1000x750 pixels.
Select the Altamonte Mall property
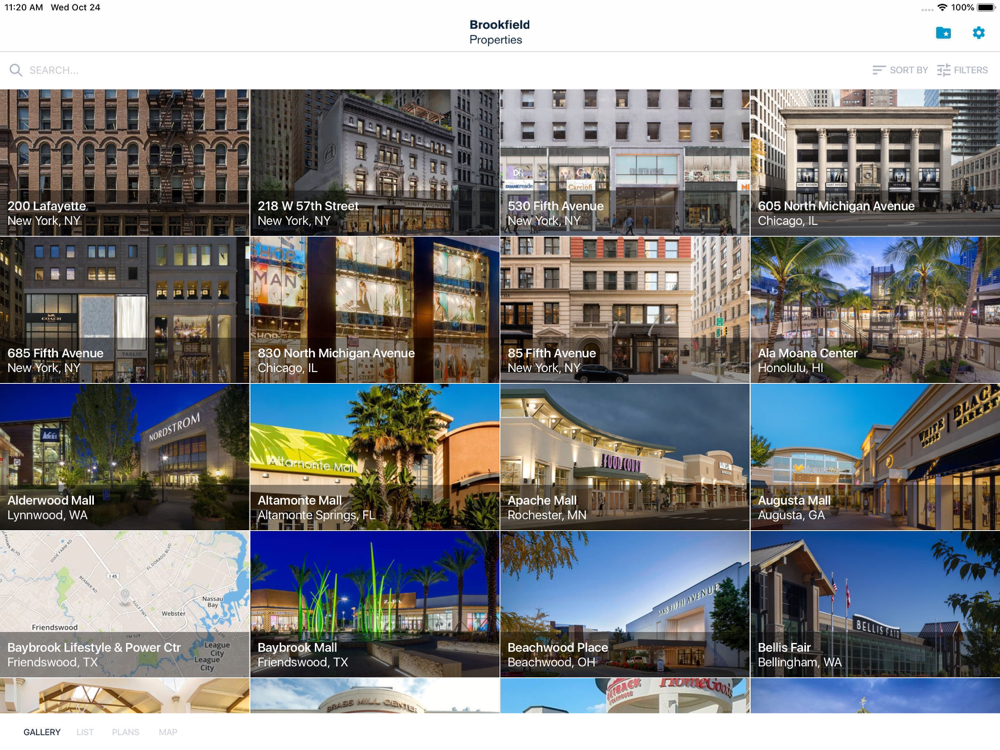coord(375,457)
